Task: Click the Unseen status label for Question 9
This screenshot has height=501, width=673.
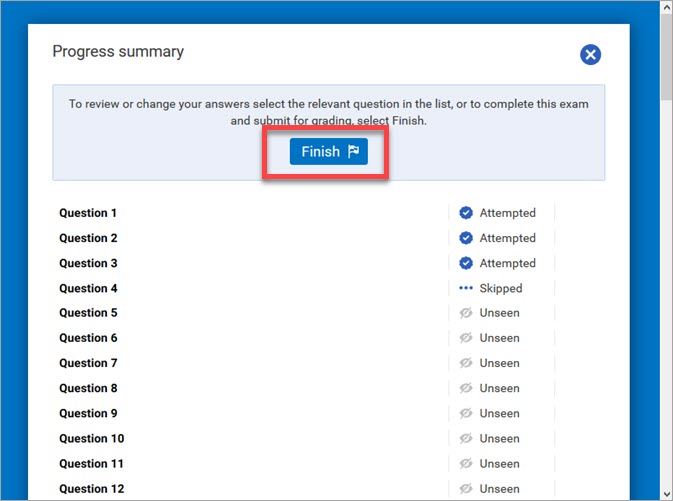Action: point(499,413)
